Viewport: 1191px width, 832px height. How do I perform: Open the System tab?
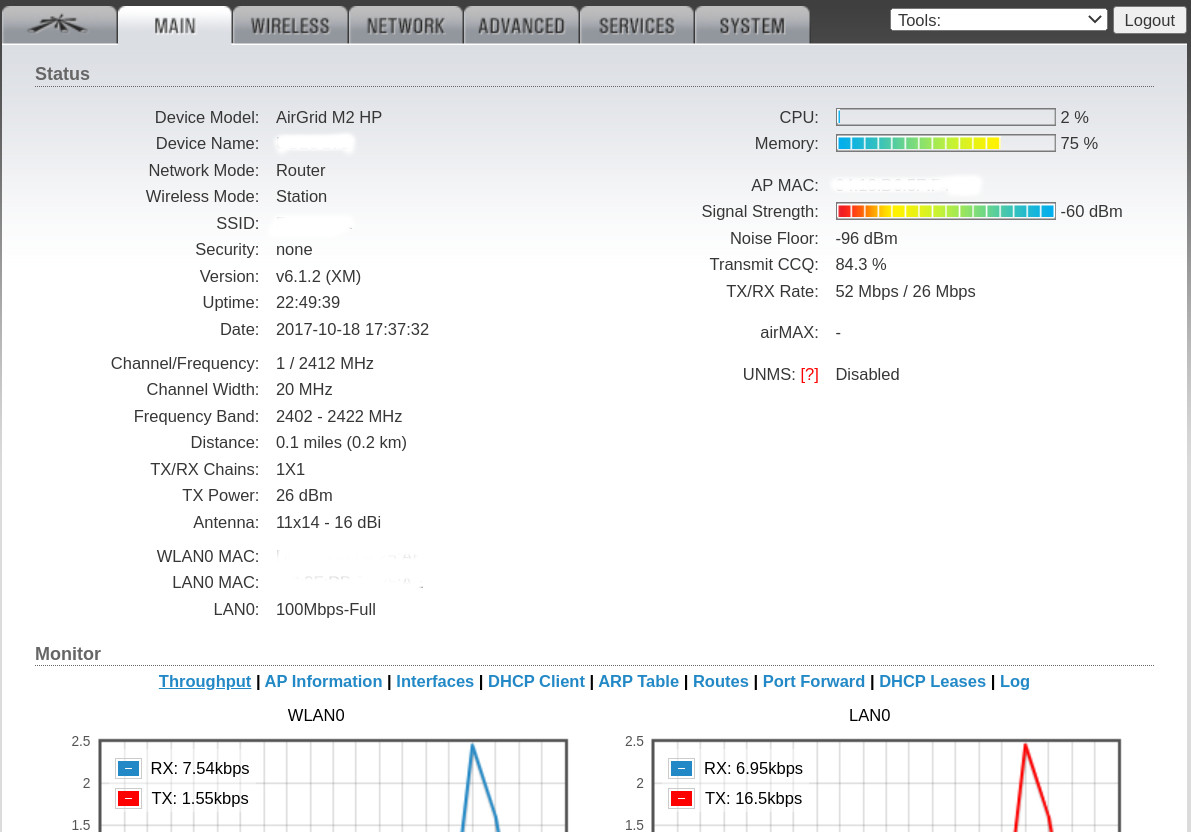click(x=751, y=26)
